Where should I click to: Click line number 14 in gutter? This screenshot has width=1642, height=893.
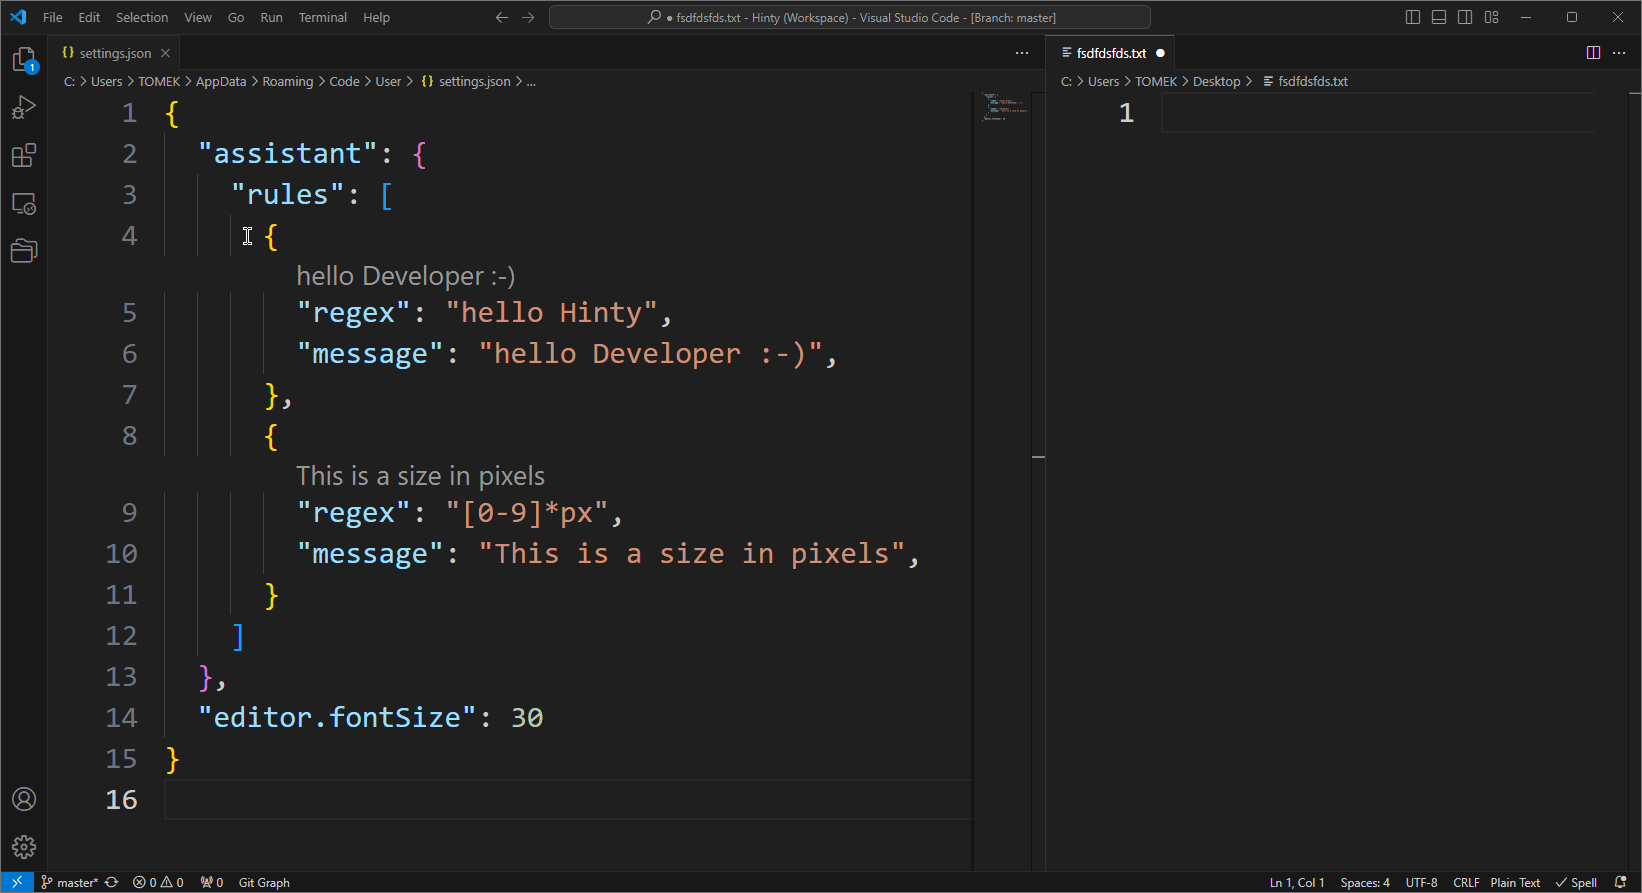121,717
